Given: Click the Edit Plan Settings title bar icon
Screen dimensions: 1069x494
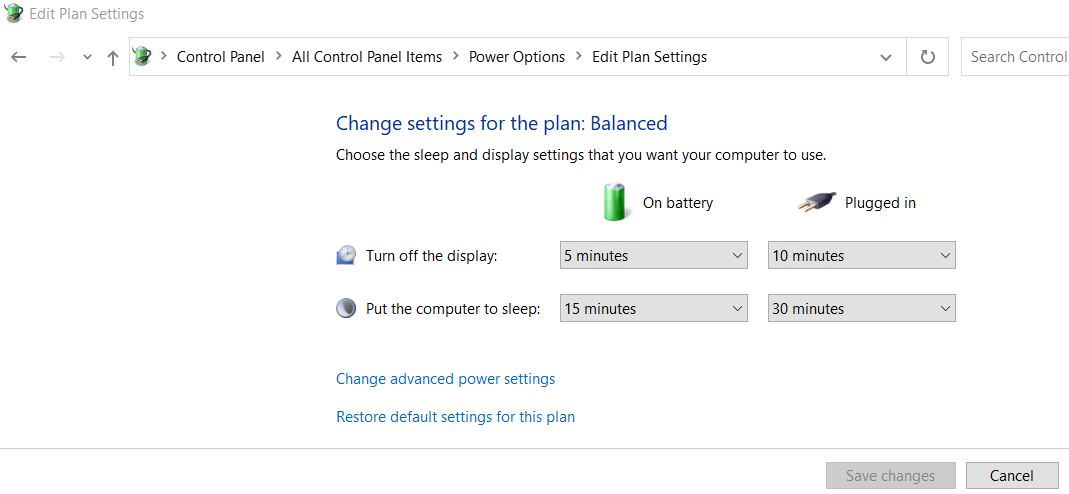Looking at the screenshot, I should pos(13,13).
